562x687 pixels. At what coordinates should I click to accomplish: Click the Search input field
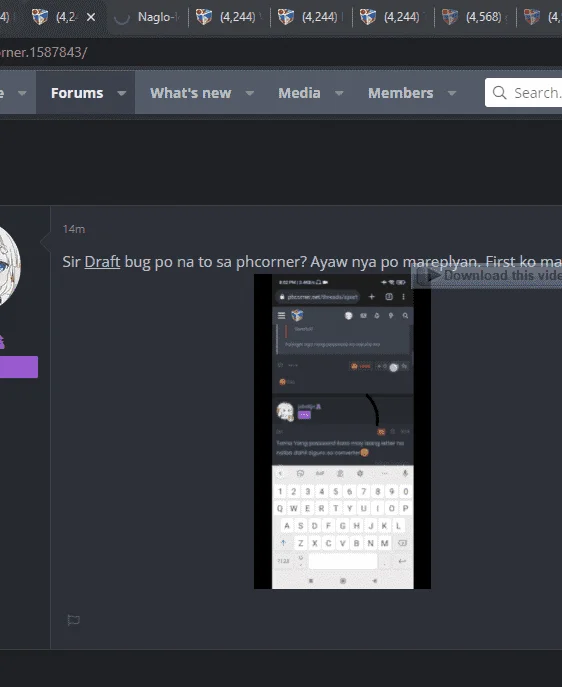(523, 92)
